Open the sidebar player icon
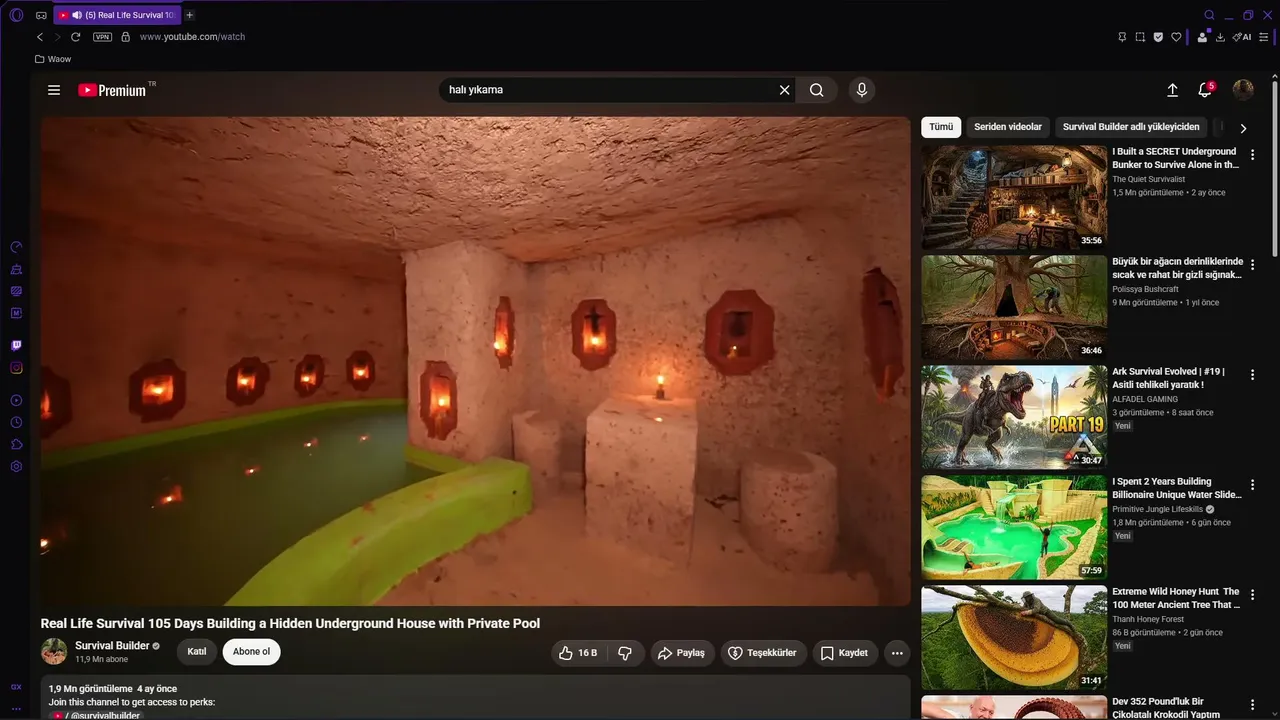Screen dimensions: 1280x720 16,400
